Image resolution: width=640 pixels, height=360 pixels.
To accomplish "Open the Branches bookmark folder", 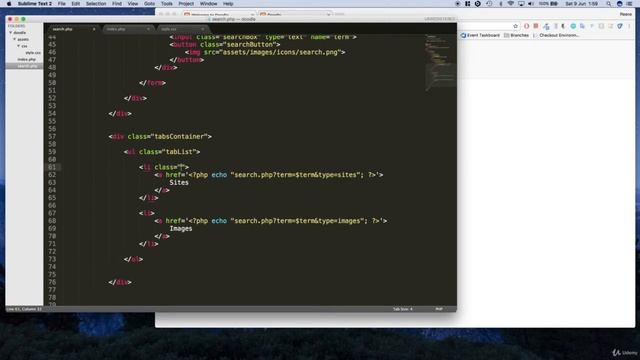I will [516, 36].
